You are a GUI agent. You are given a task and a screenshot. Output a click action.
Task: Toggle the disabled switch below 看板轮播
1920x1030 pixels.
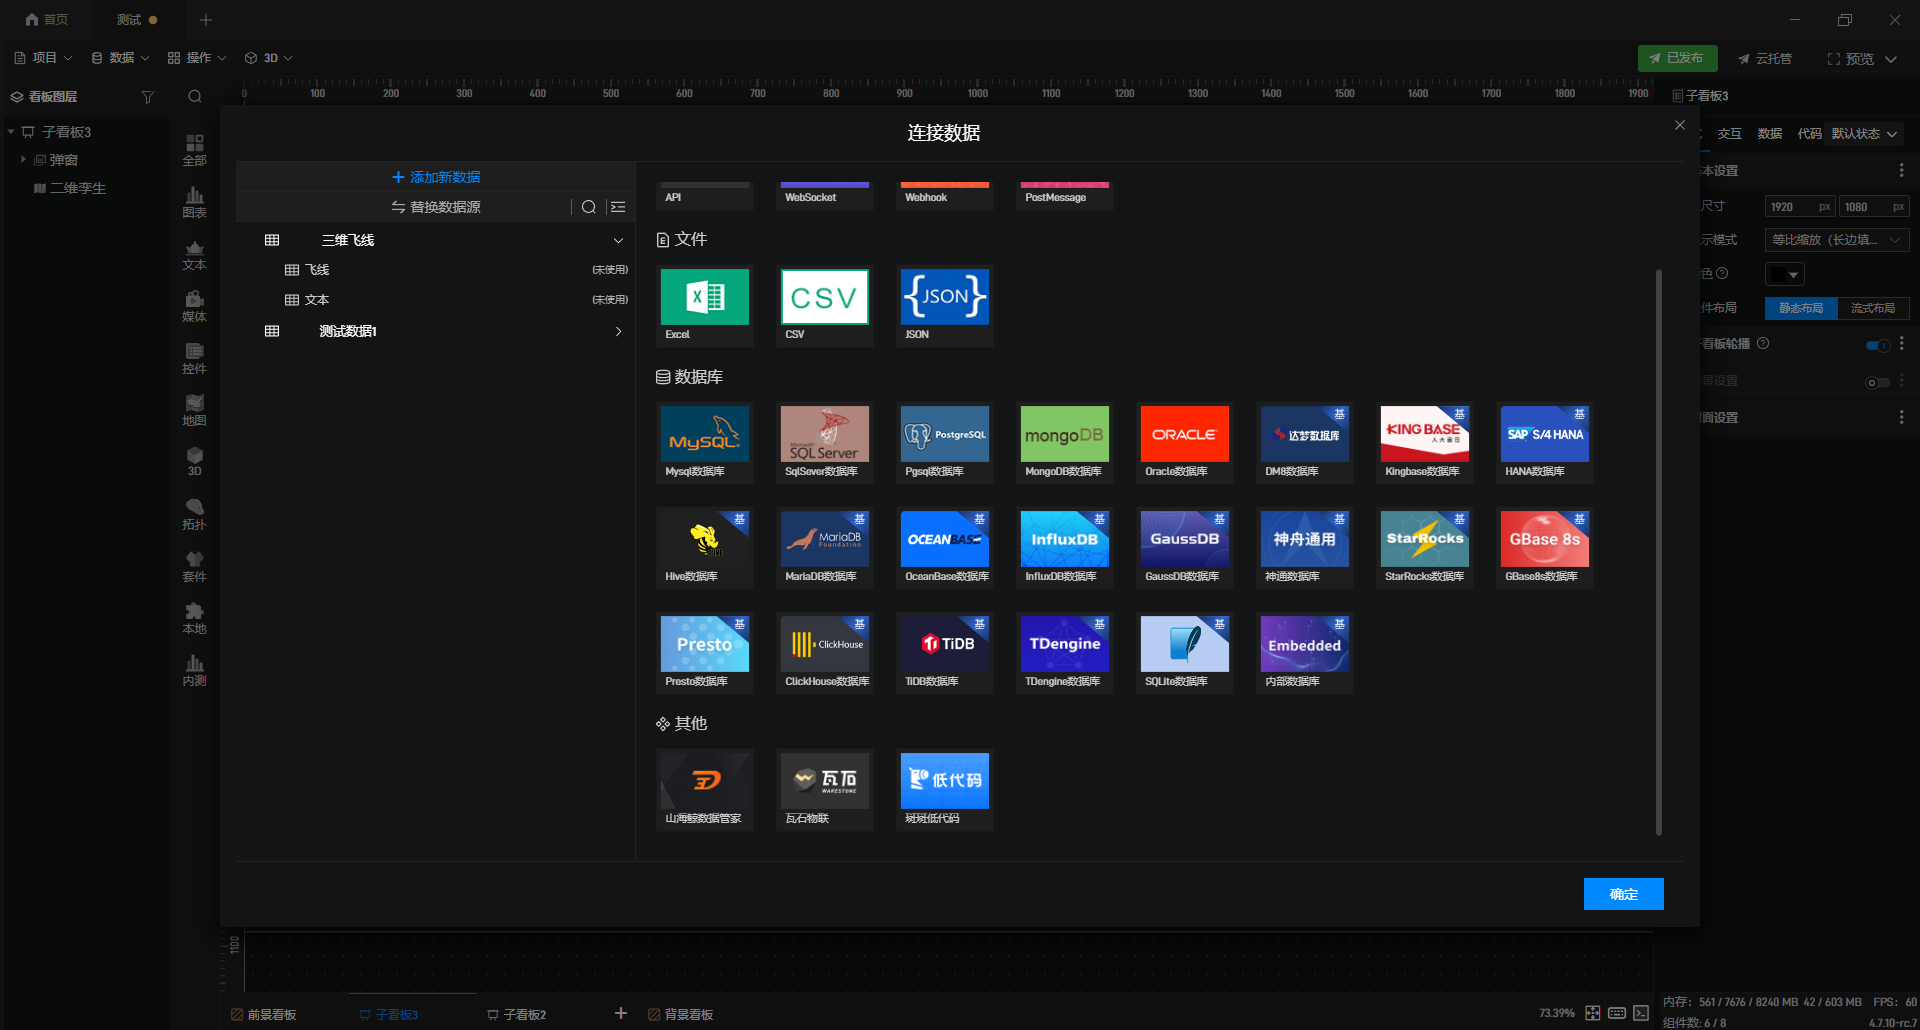pos(1877,382)
